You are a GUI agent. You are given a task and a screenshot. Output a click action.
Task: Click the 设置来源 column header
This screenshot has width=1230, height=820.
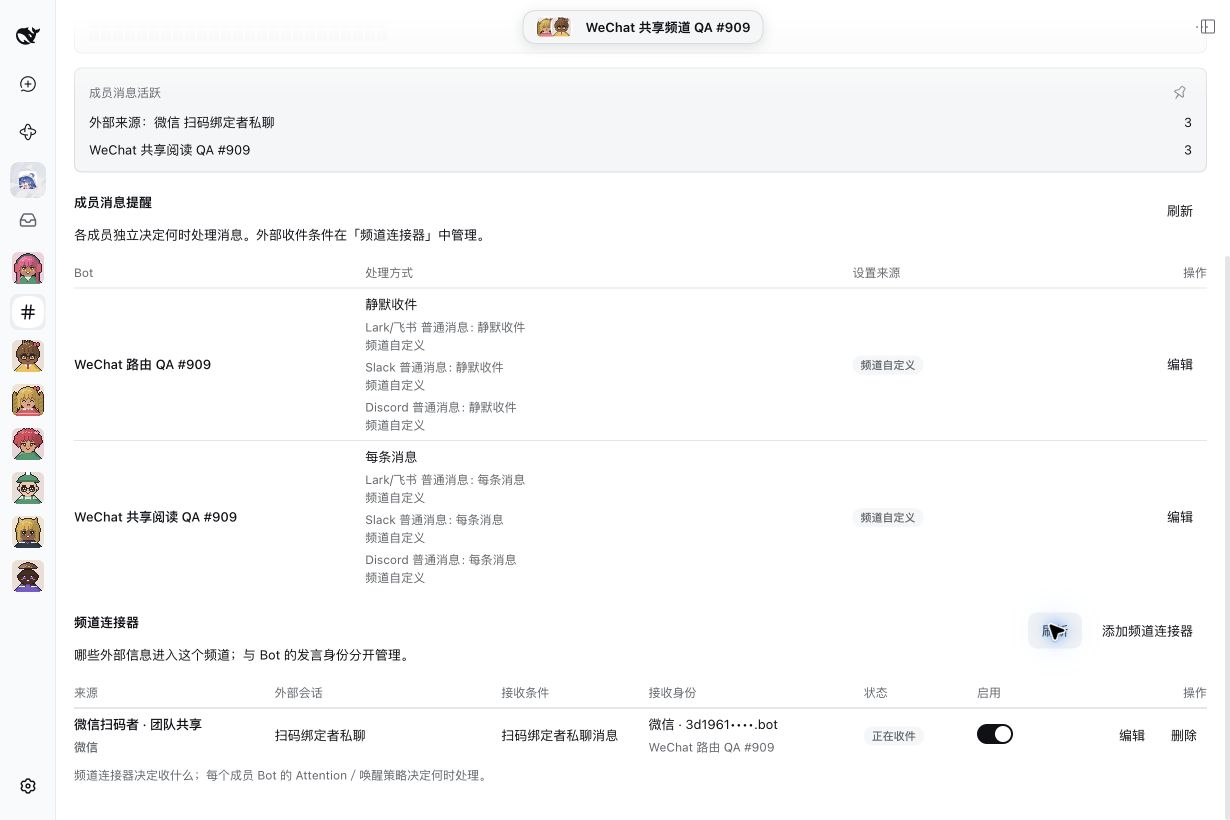(x=876, y=272)
